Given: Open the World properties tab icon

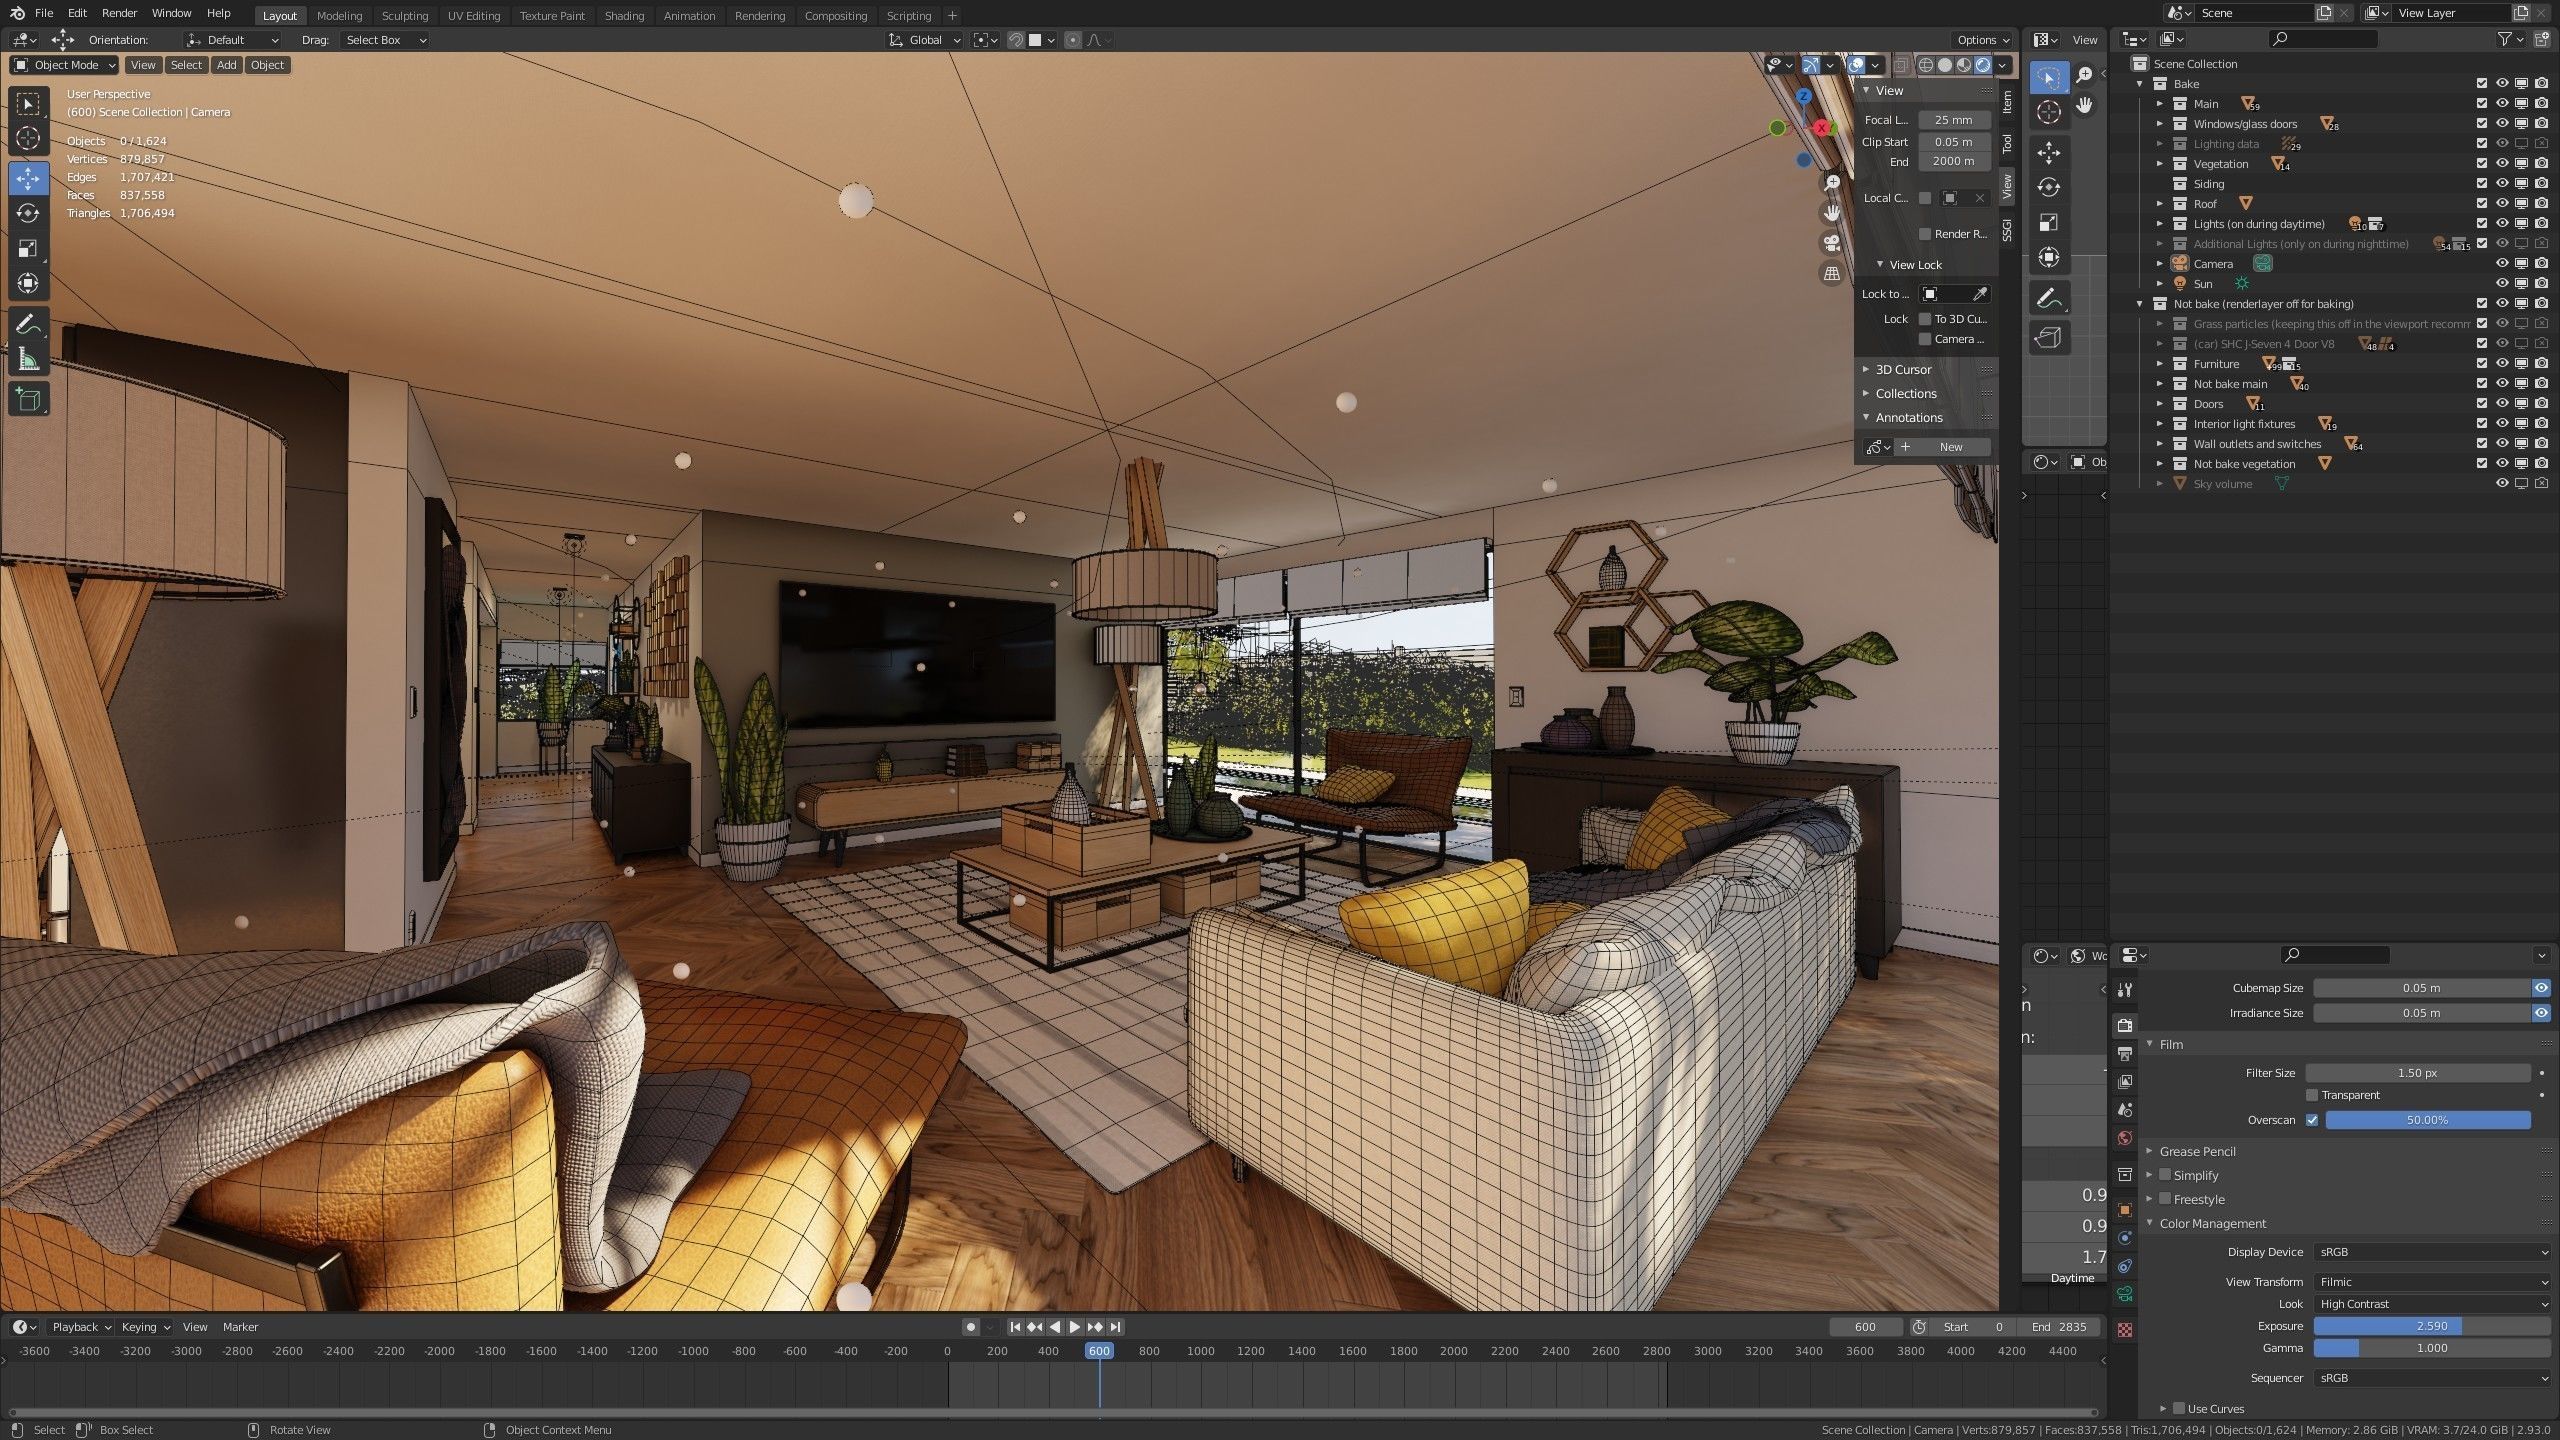Looking at the screenshot, I should point(2125,1138).
